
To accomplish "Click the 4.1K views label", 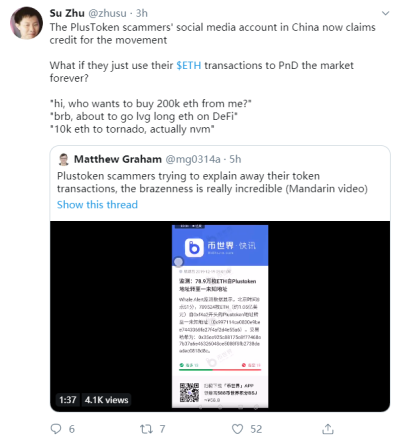I will pos(106,400).
